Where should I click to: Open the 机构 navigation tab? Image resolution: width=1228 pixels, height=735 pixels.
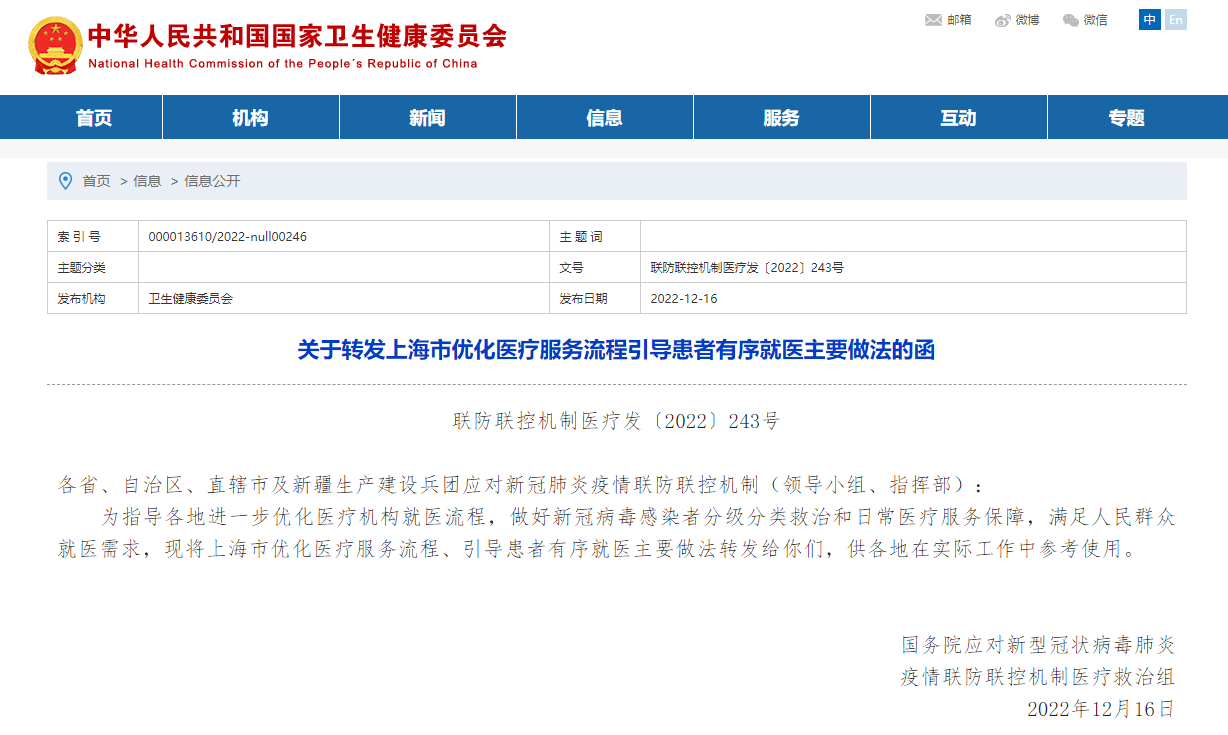pyautogui.click(x=250, y=118)
